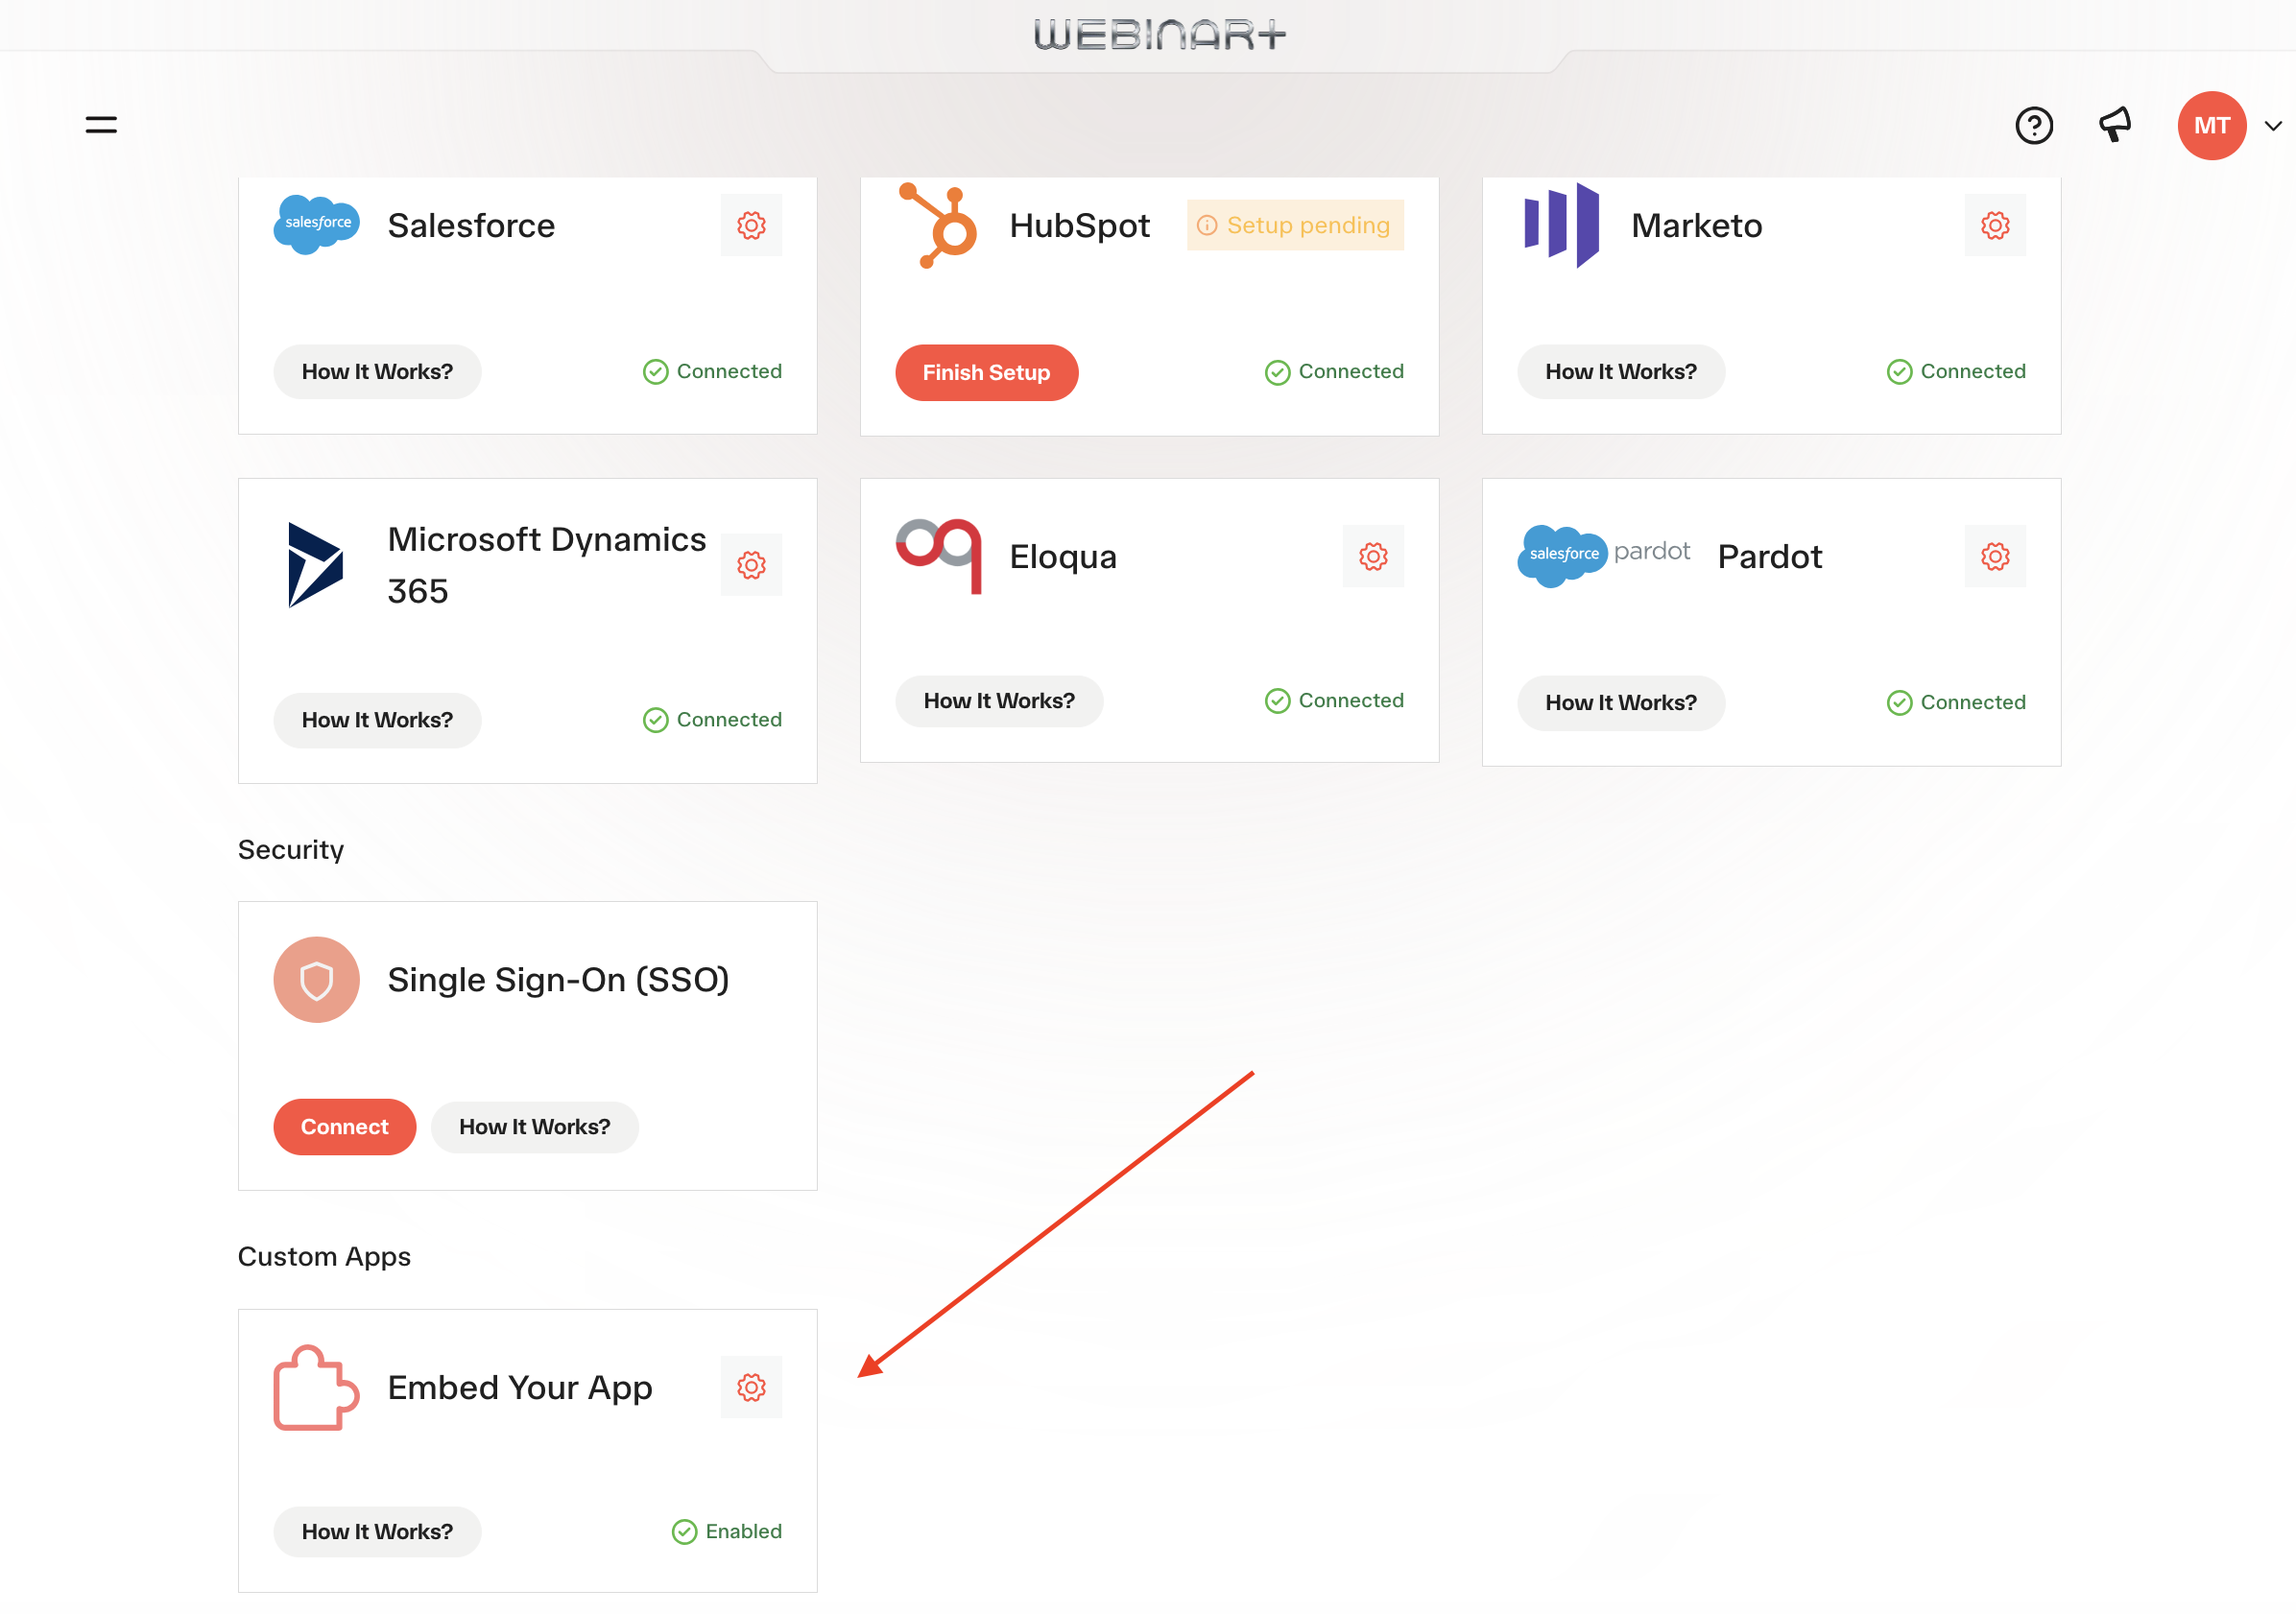Click the Marketo Connected status
2296x1614 pixels.
click(x=1955, y=372)
